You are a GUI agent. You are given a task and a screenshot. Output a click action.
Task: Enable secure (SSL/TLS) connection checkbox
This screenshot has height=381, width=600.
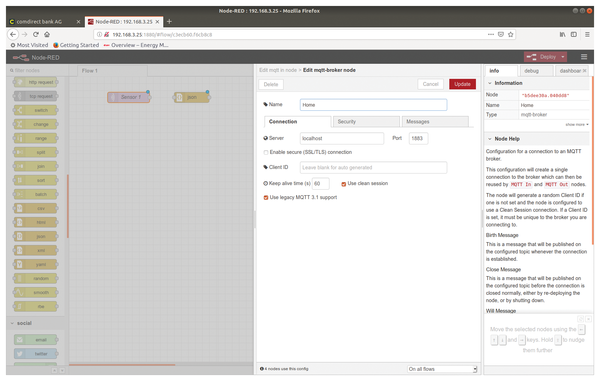point(266,152)
